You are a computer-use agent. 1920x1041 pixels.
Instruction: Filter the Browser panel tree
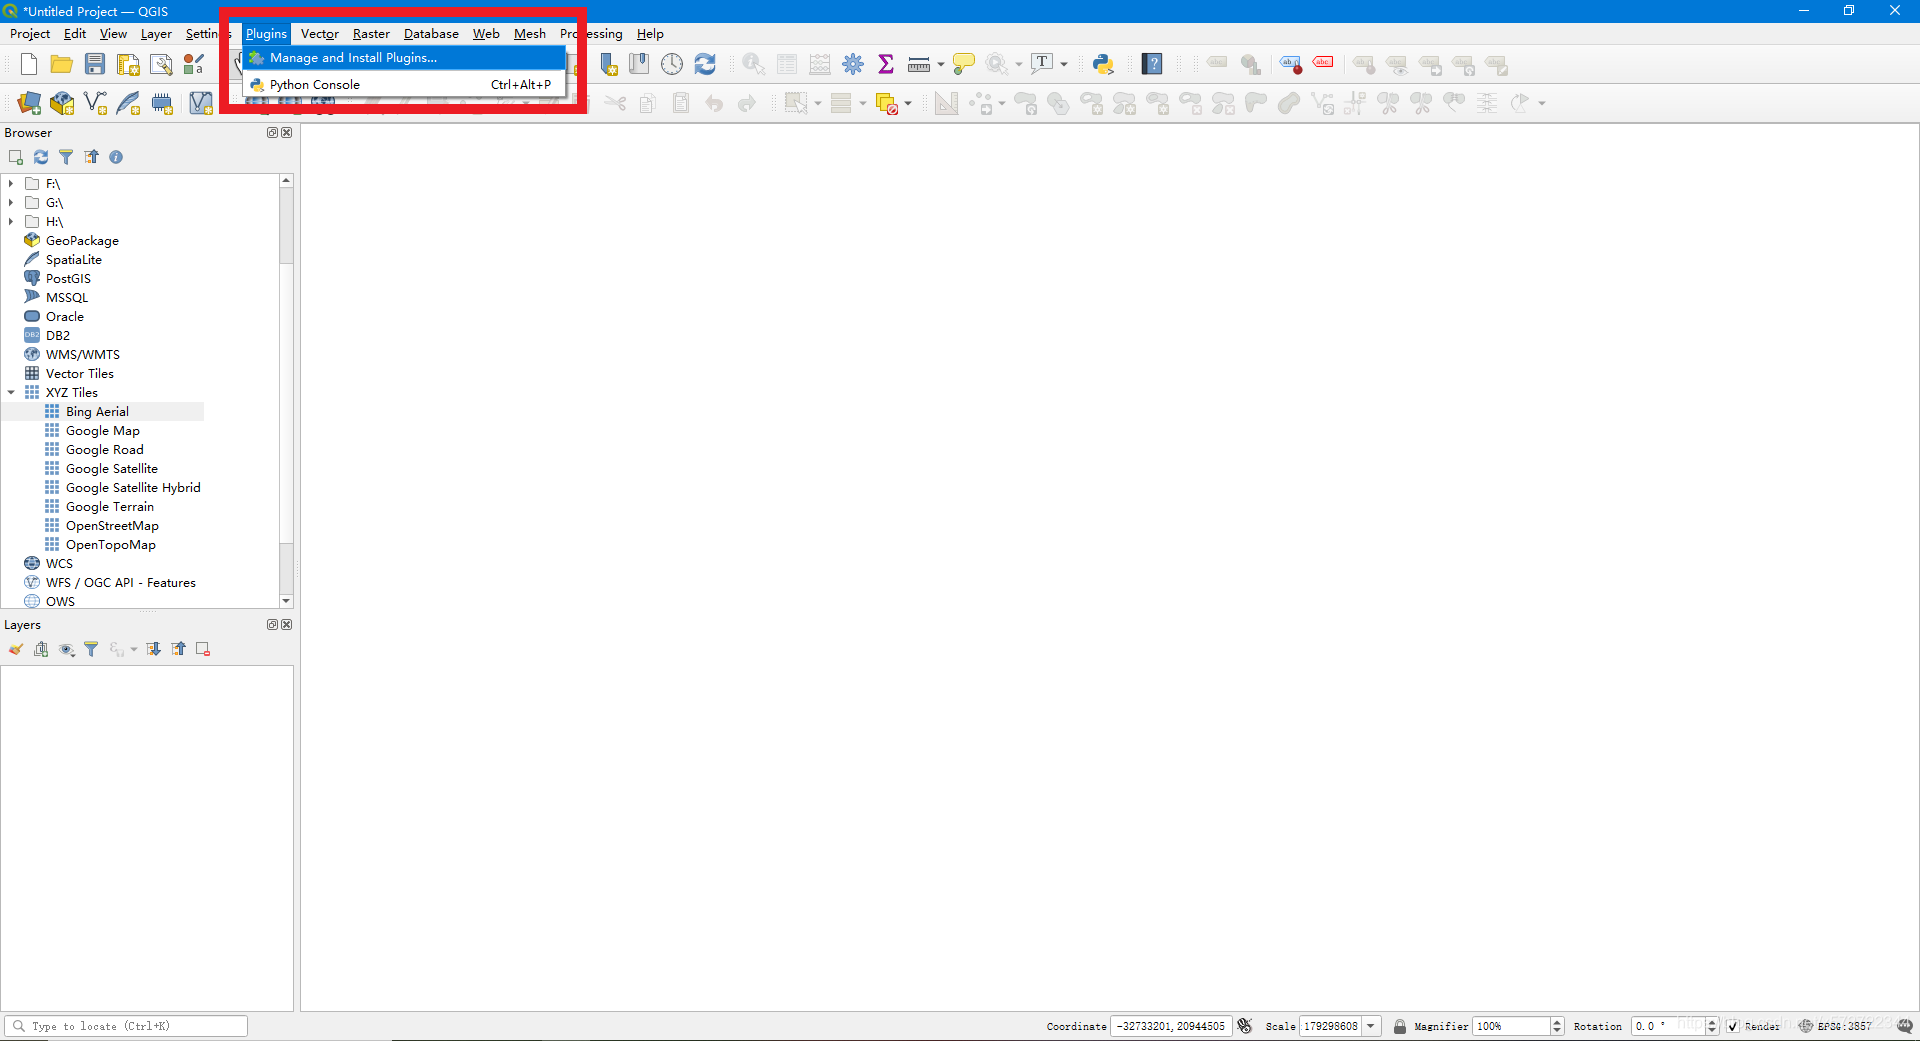(x=66, y=157)
